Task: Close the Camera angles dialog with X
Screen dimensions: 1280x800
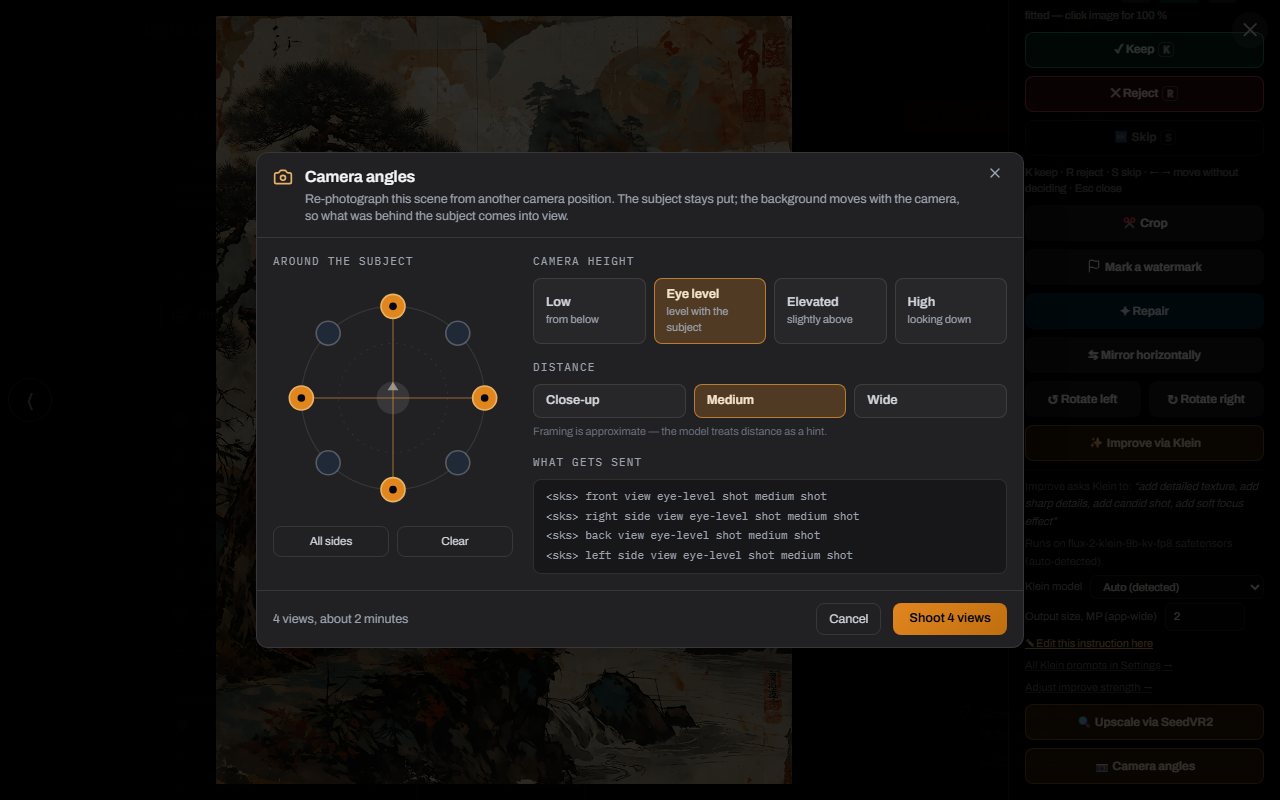Action: (x=995, y=173)
